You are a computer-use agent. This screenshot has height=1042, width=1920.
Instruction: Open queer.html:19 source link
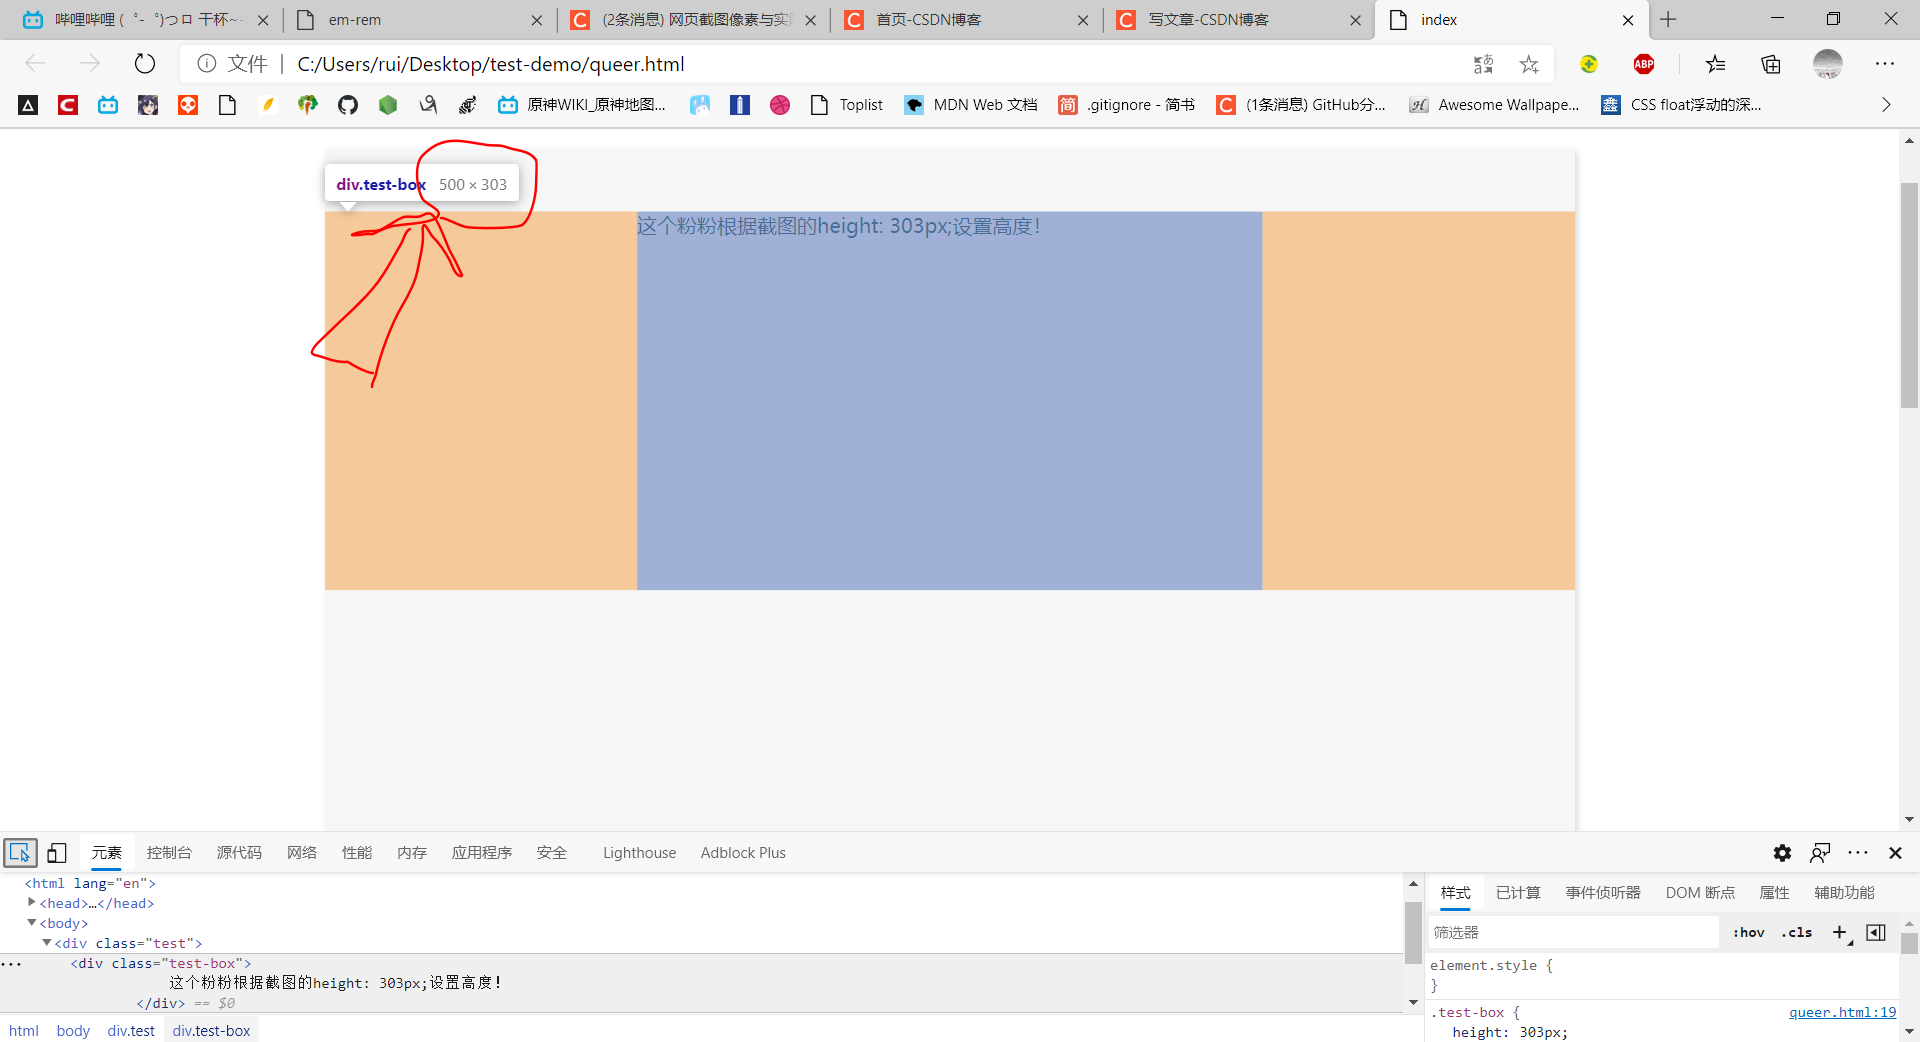click(x=1842, y=1012)
